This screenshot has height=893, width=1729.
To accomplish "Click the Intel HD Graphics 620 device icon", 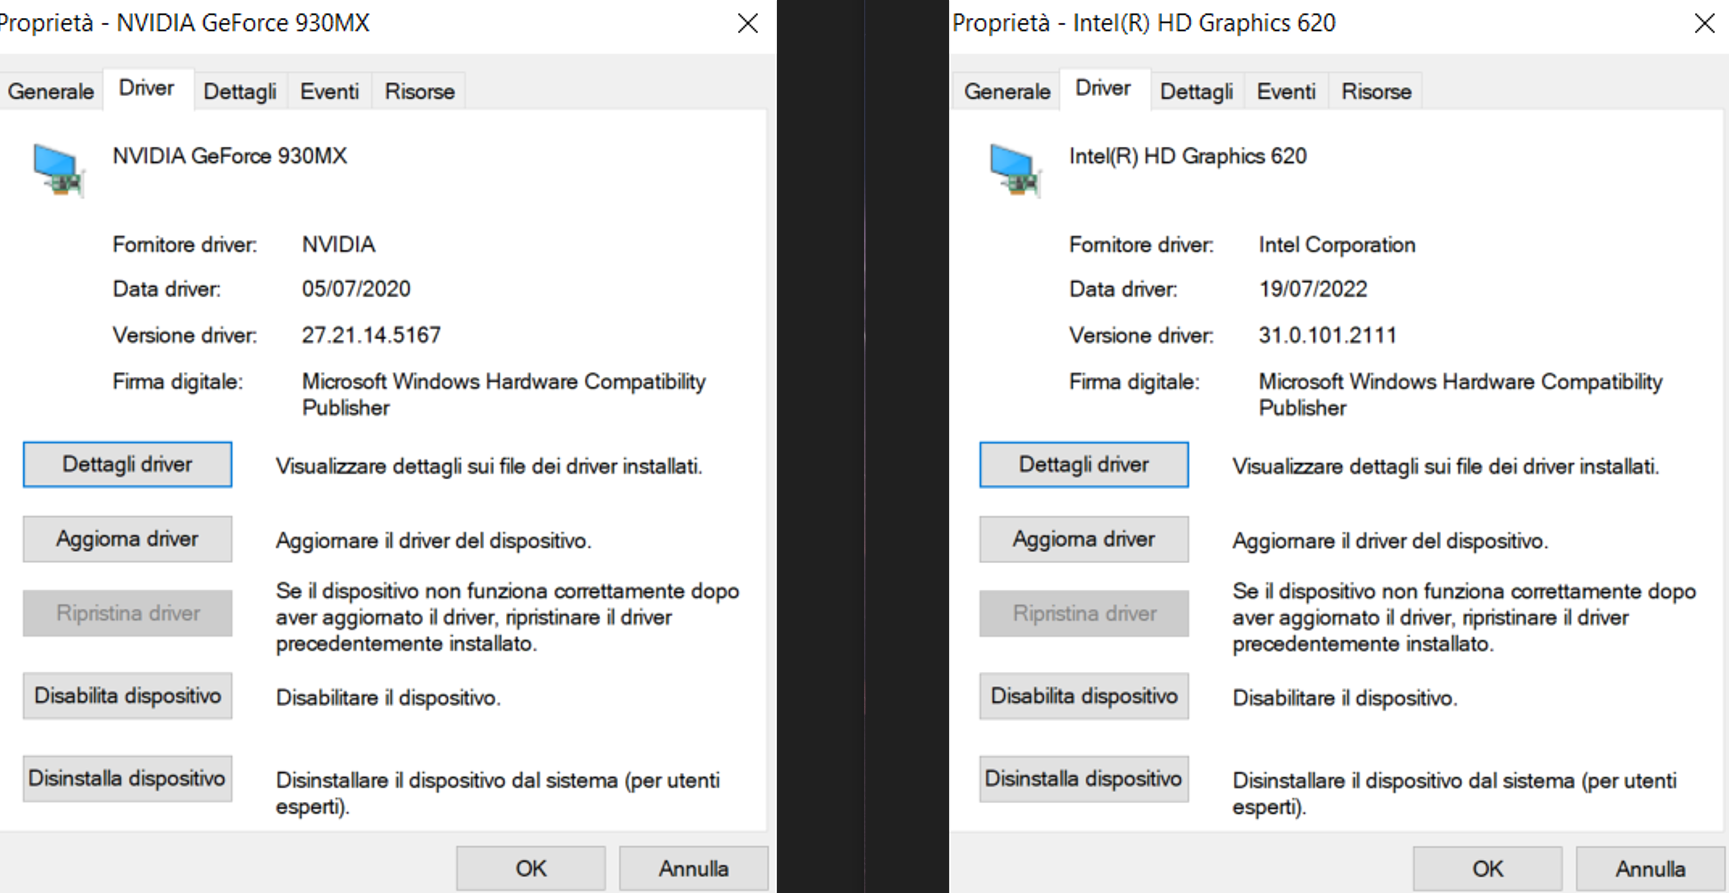I will coord(1015,169).
